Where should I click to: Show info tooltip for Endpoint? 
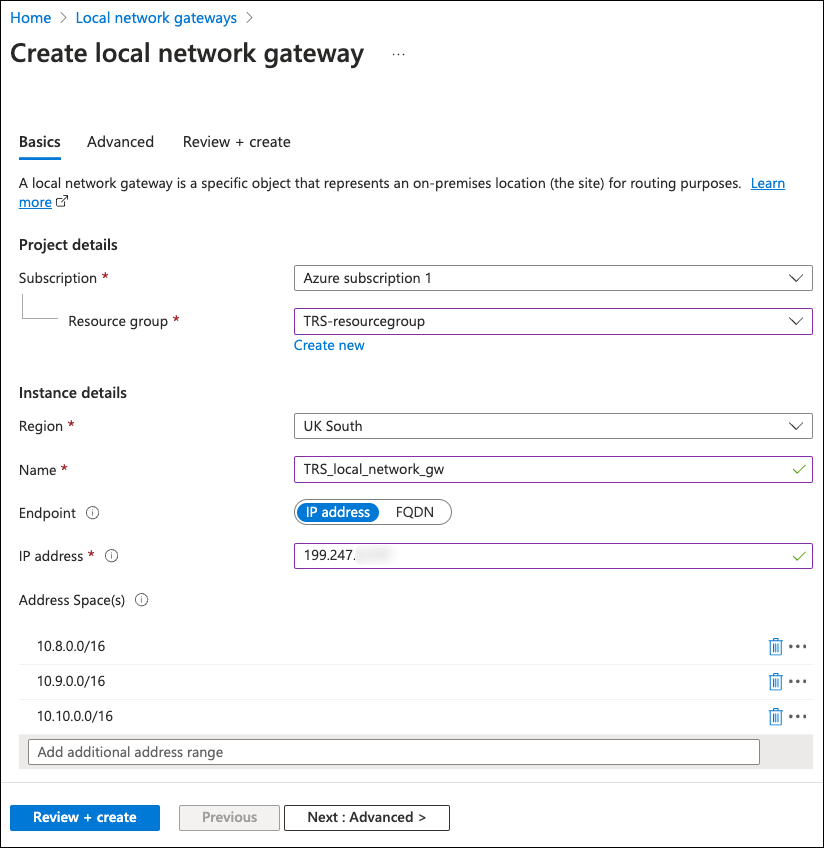pyautogui.click(x=93, y=513)
